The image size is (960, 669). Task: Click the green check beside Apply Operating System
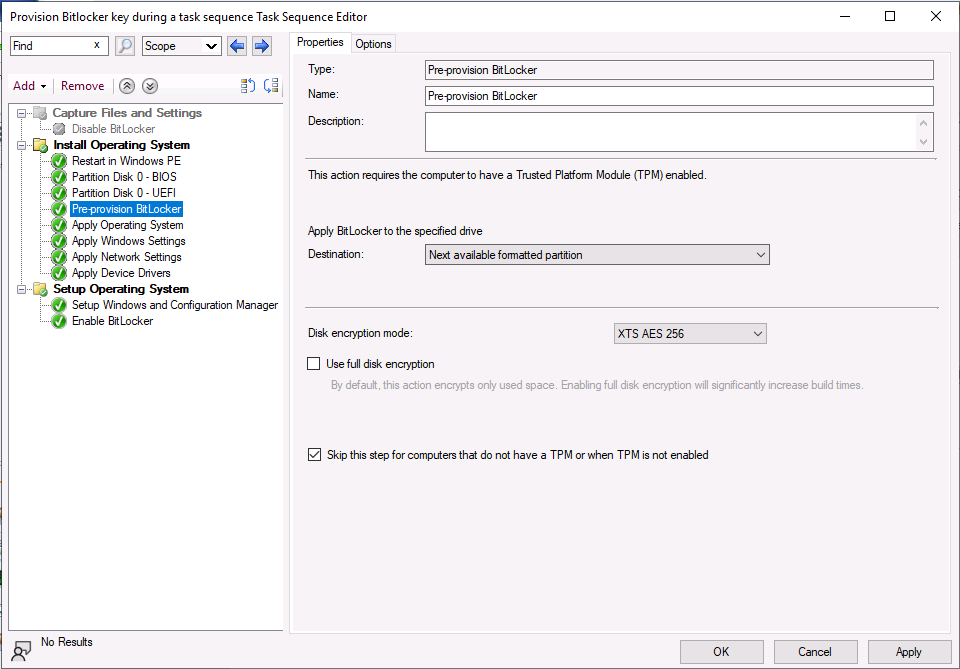(59, 225)
